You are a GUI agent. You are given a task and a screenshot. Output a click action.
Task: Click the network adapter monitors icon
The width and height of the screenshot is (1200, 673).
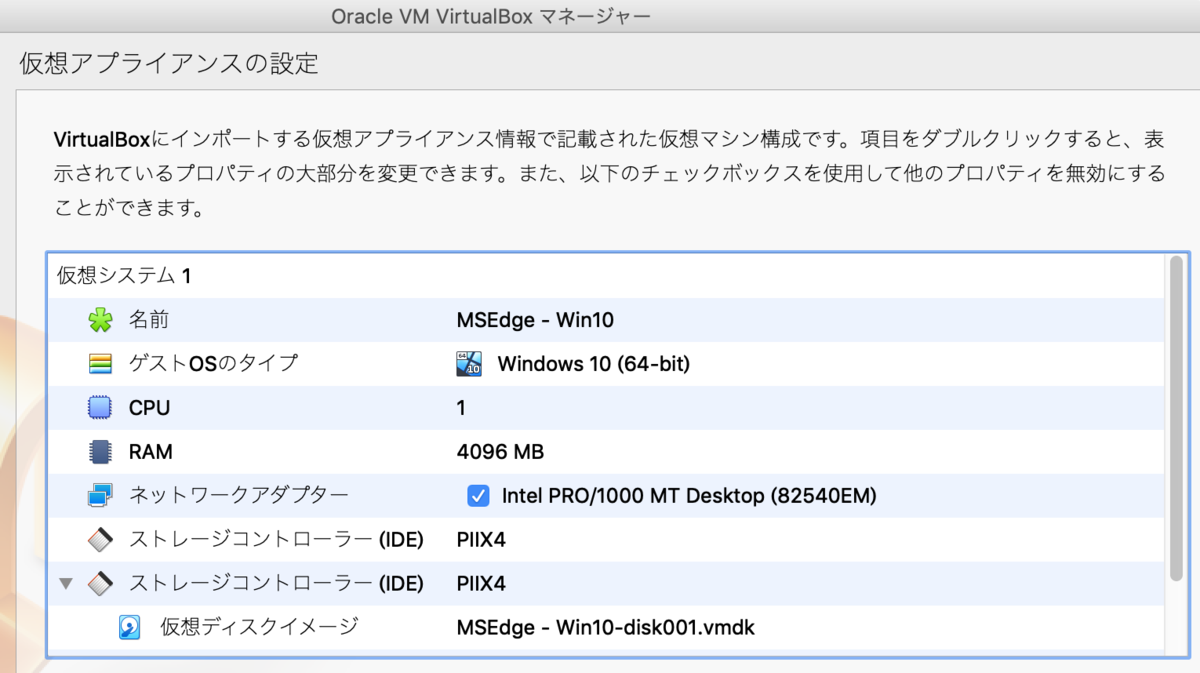pyautogui.click(x=100, y=496)
